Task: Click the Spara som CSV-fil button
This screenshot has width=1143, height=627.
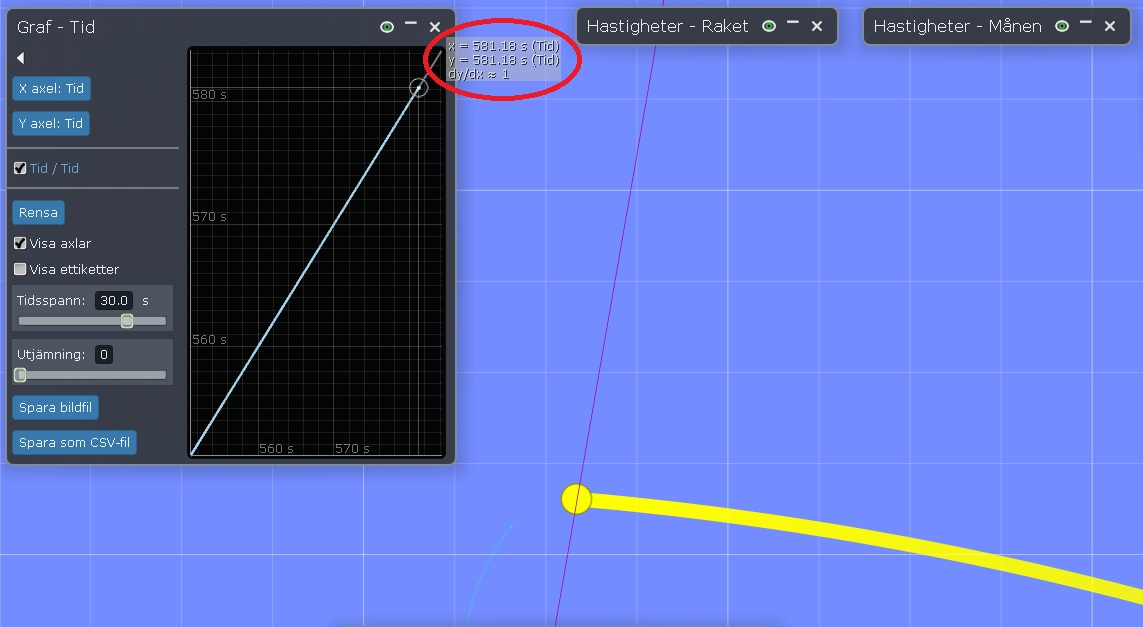Action: pos(74,442)
